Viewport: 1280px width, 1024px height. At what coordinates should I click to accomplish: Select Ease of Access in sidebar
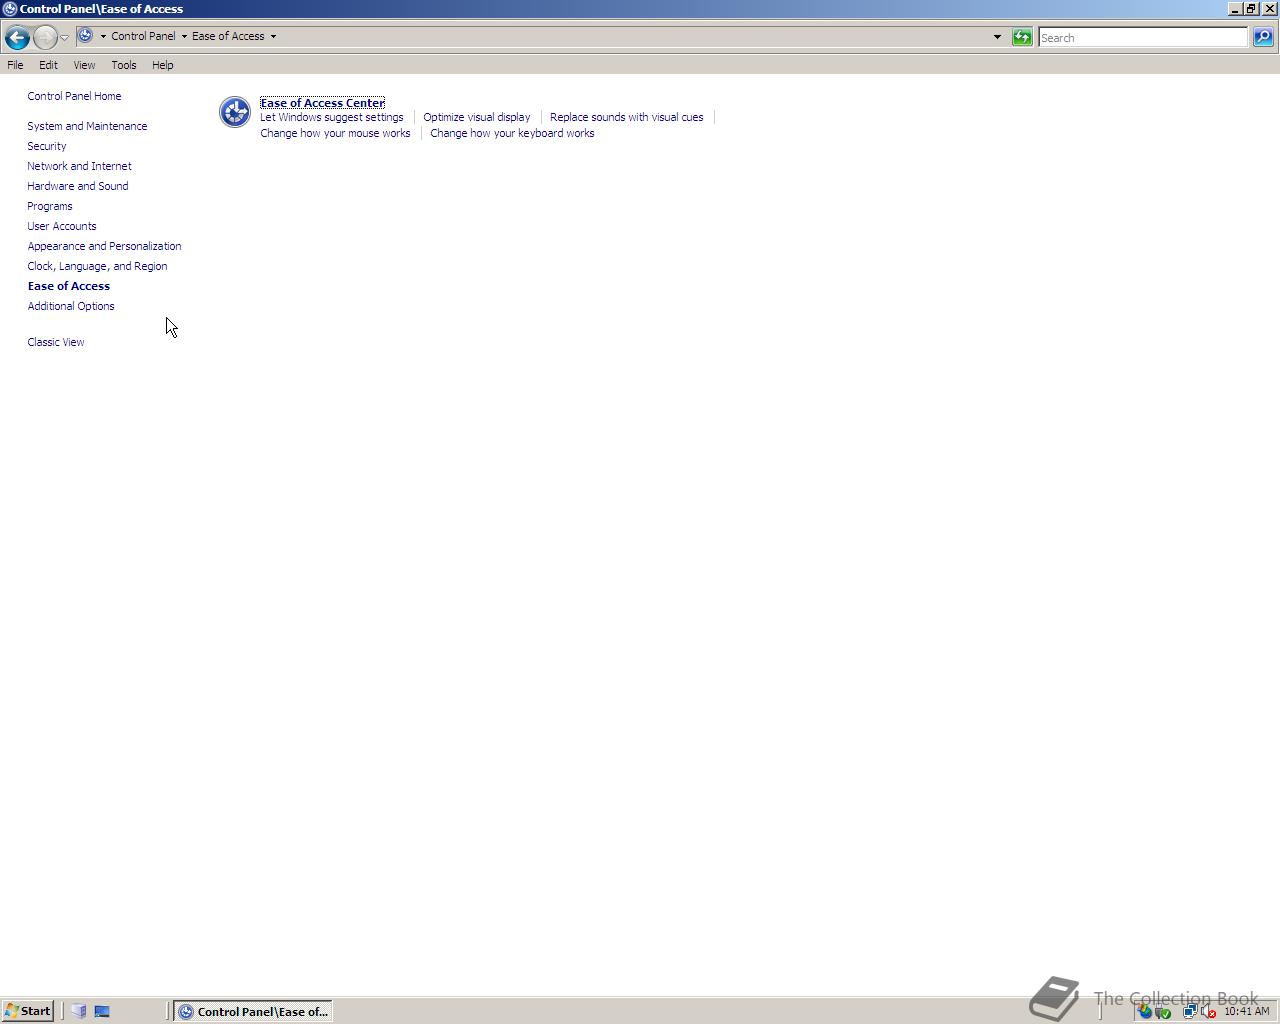point(69,286)
